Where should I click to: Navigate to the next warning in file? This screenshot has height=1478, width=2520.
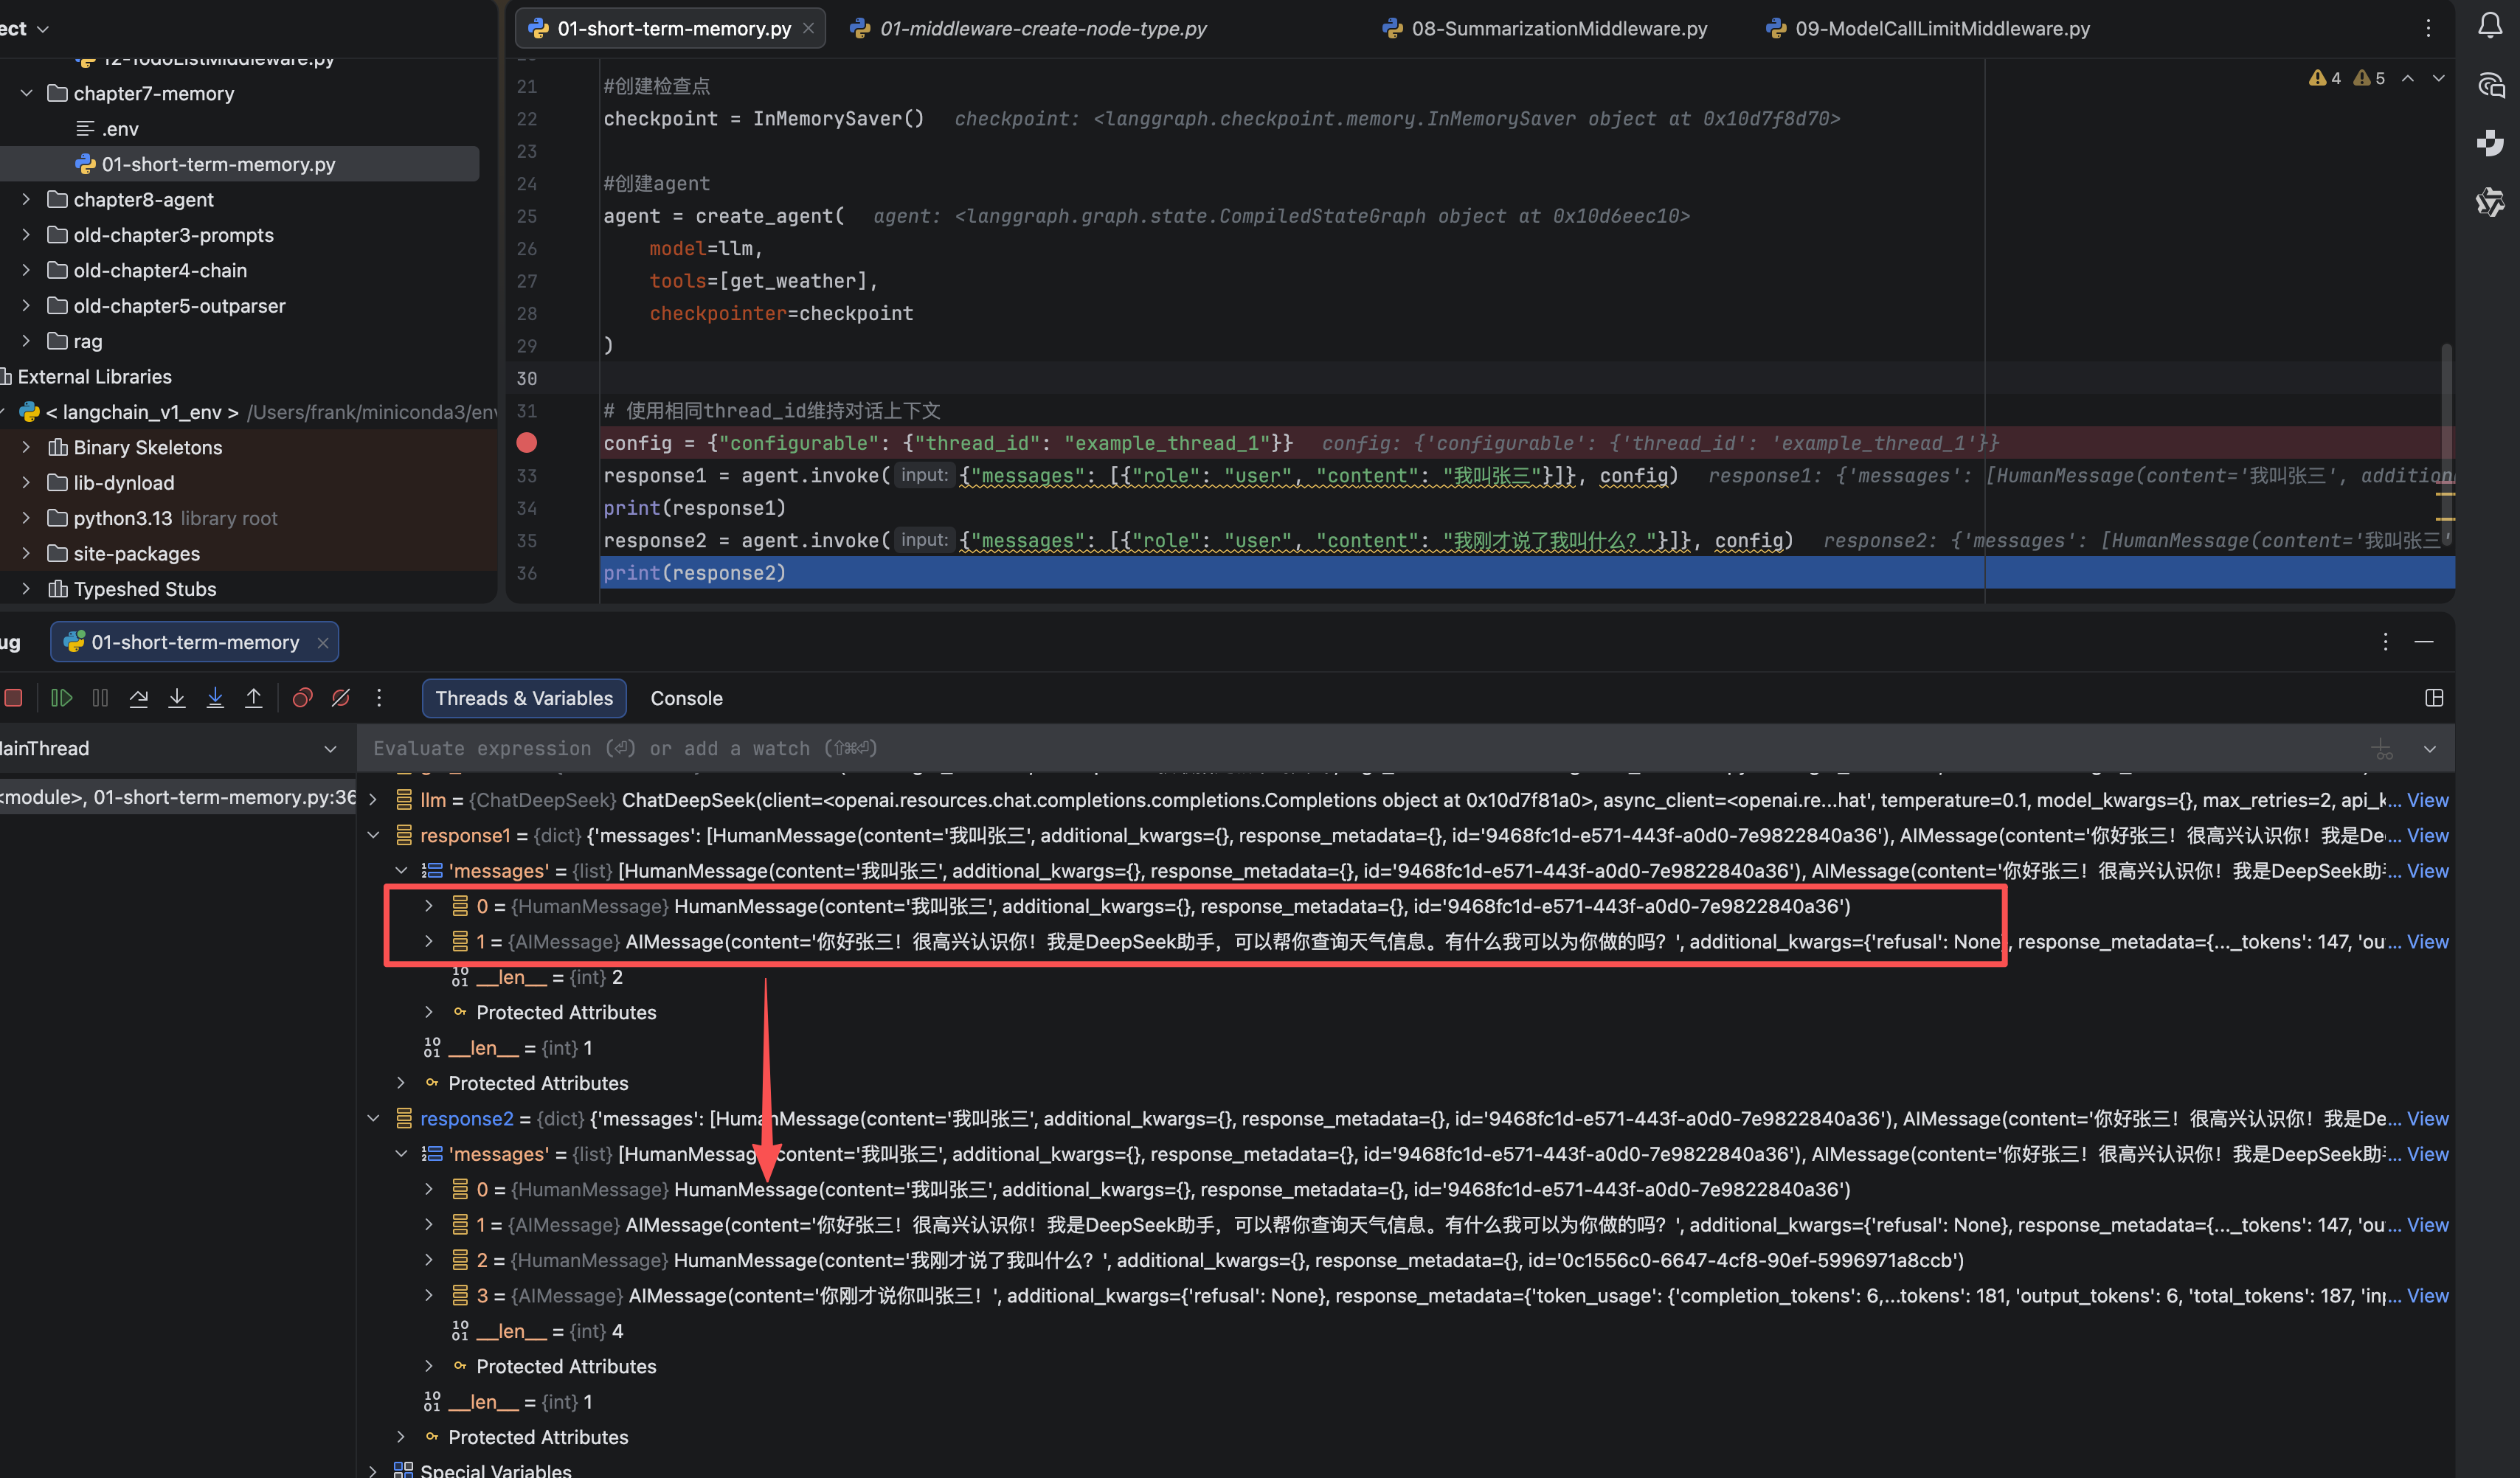2438,78
